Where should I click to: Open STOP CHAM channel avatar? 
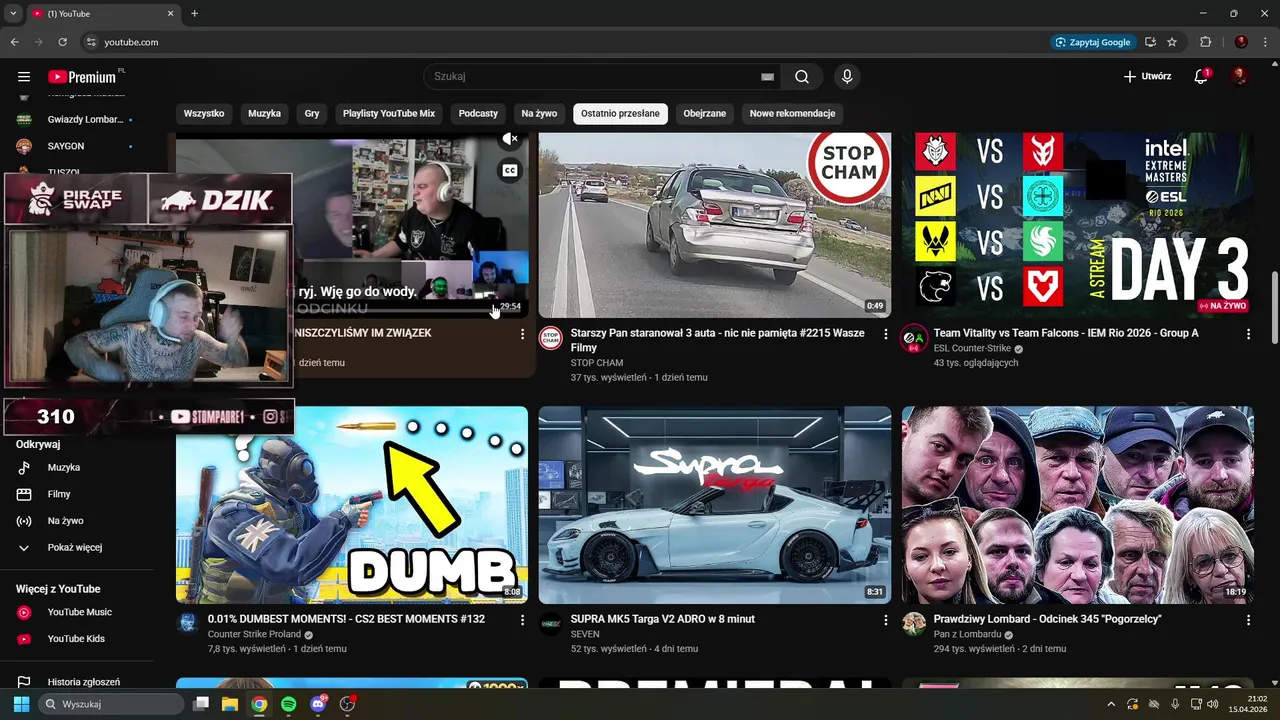click(551, 338)
